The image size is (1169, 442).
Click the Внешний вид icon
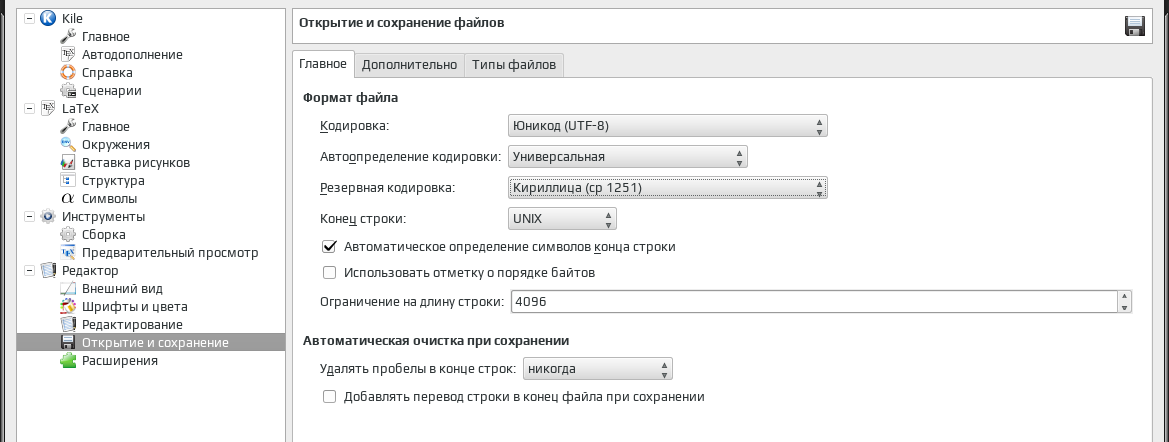click(68, 288)
